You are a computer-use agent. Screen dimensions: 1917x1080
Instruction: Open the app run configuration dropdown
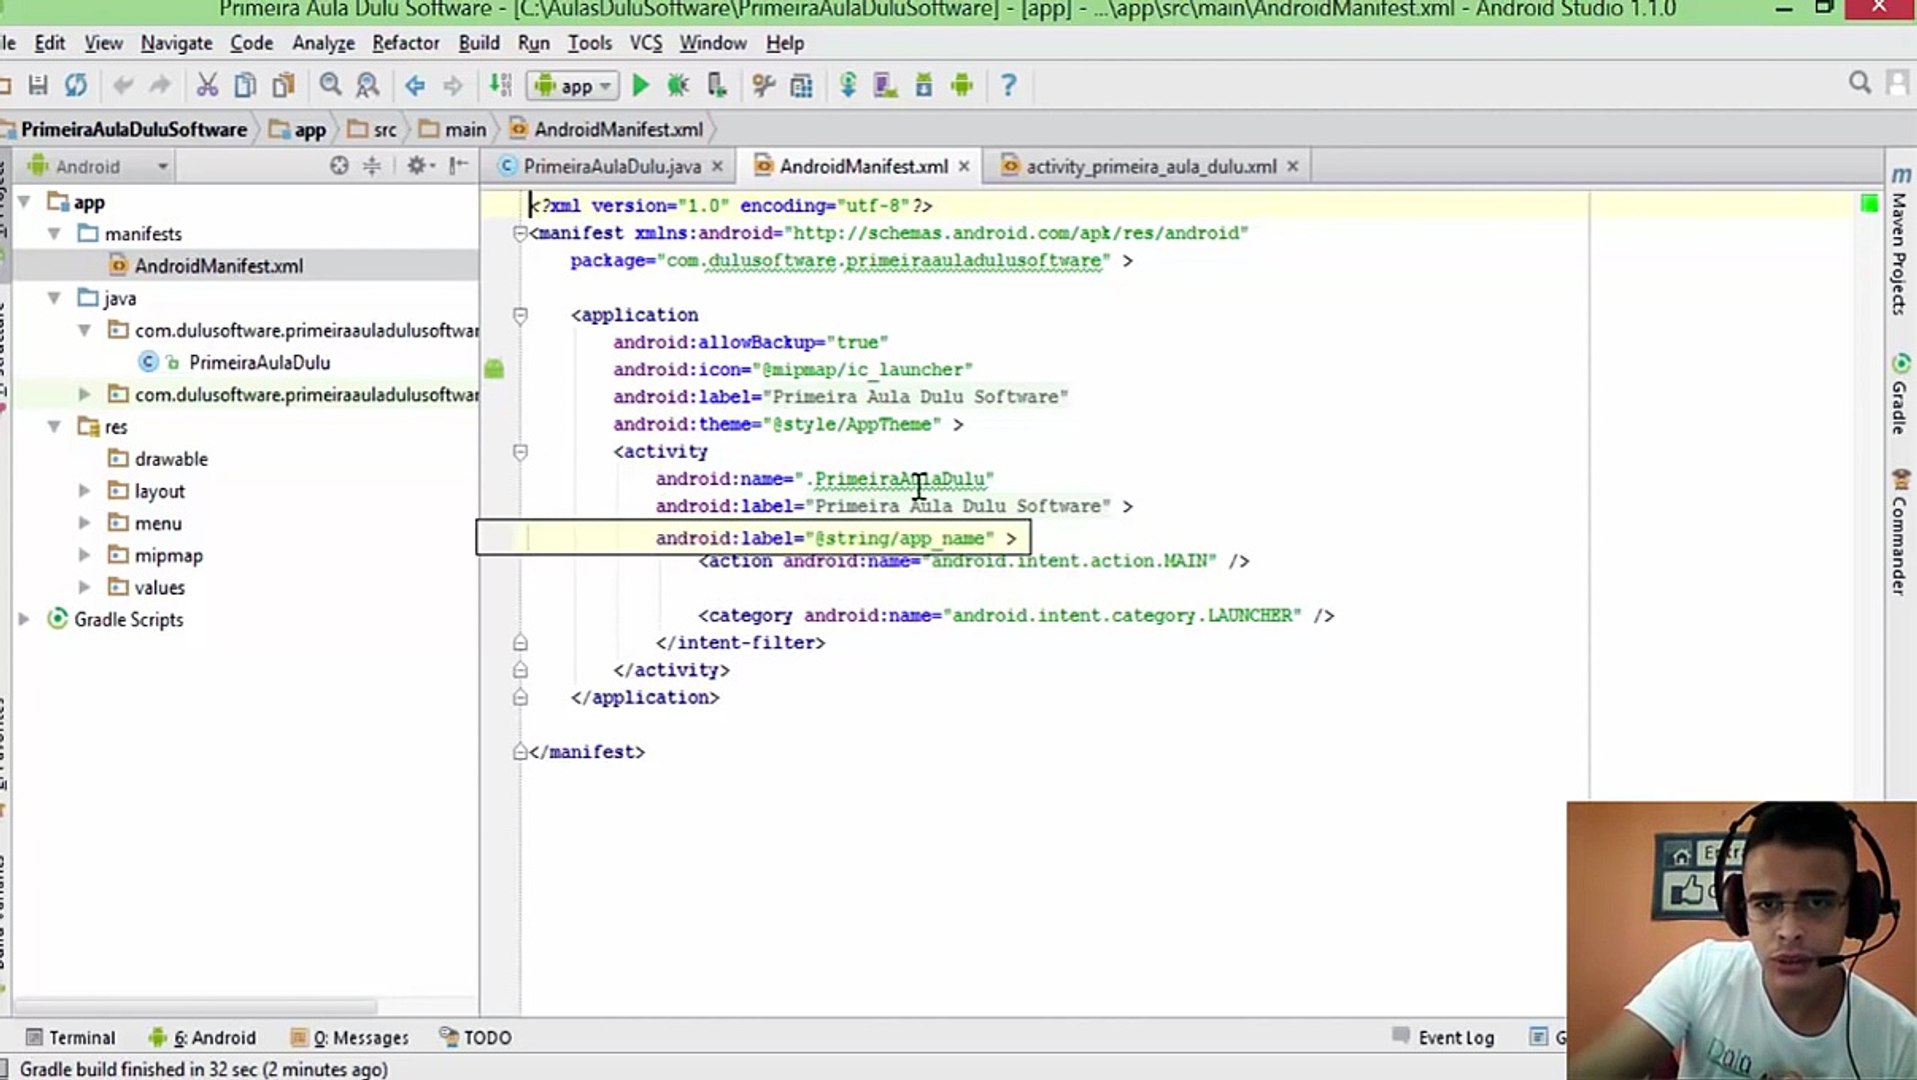(x=572, y=86)
